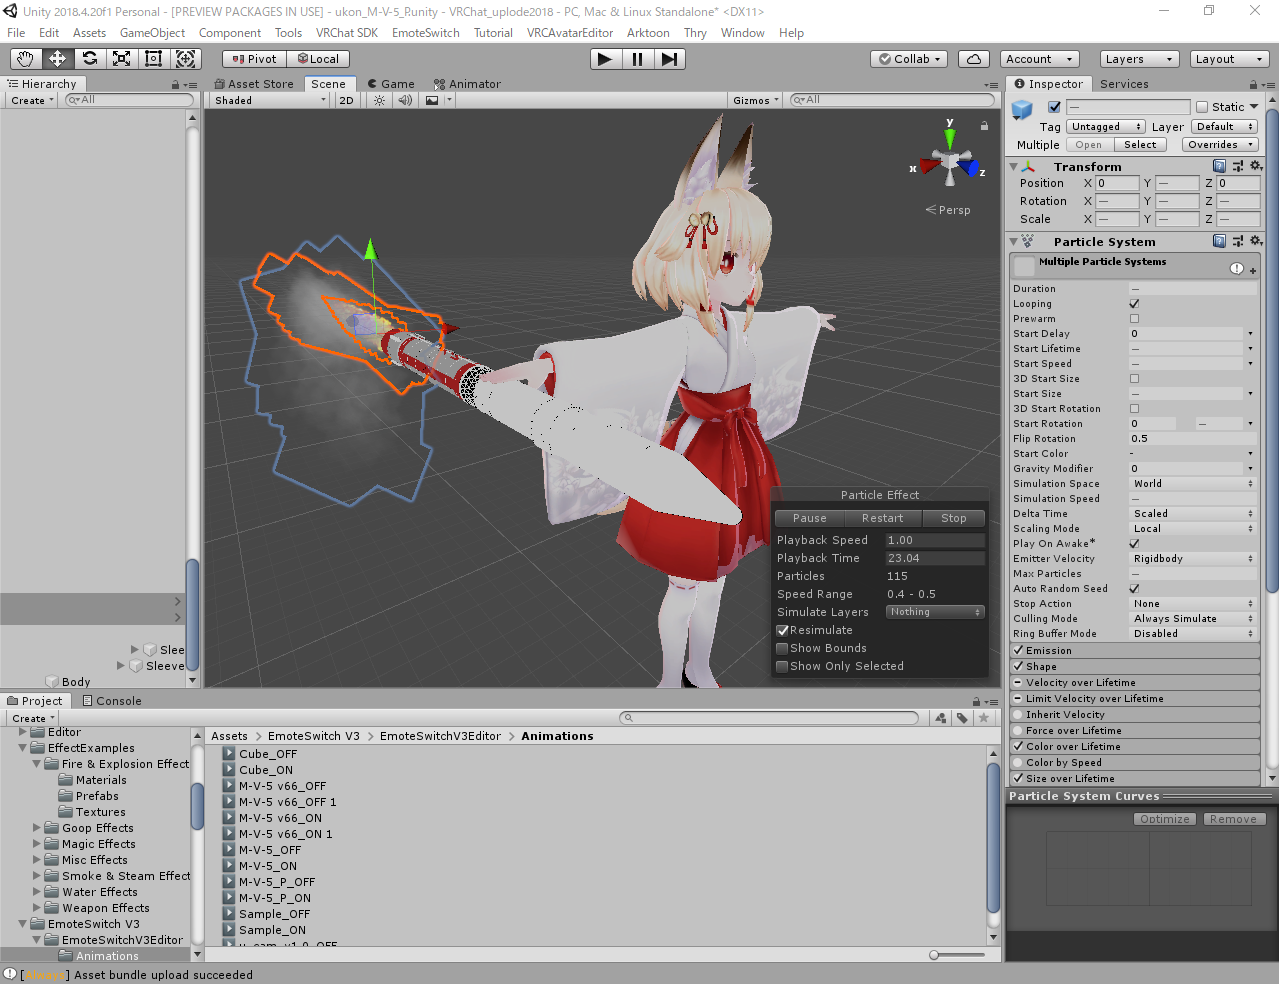
Task: Enable Show Bounds checkbox
Action: [783, 648]
